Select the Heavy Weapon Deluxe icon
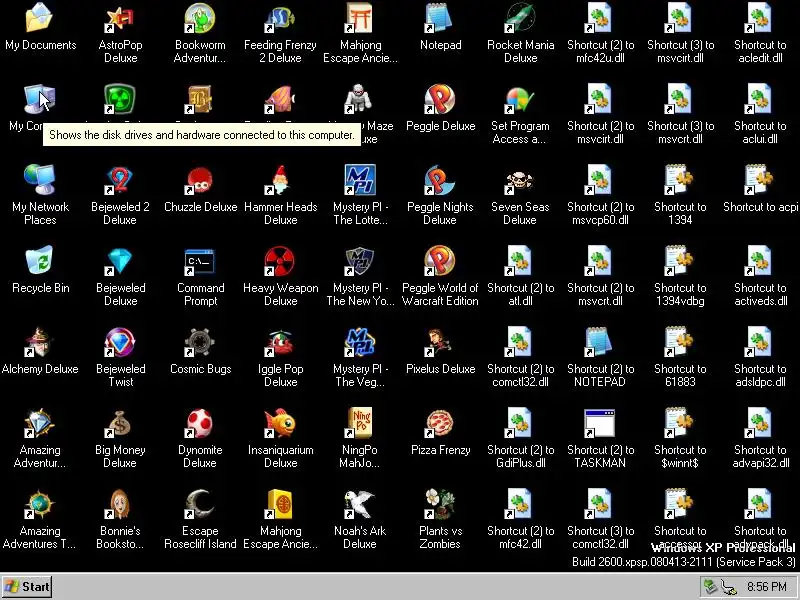This screenshot has width=800, height=600. pos(280,261)
